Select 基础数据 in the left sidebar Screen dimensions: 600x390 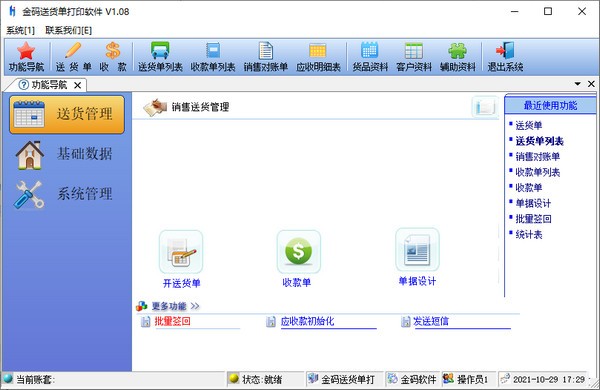click(67, 154)
